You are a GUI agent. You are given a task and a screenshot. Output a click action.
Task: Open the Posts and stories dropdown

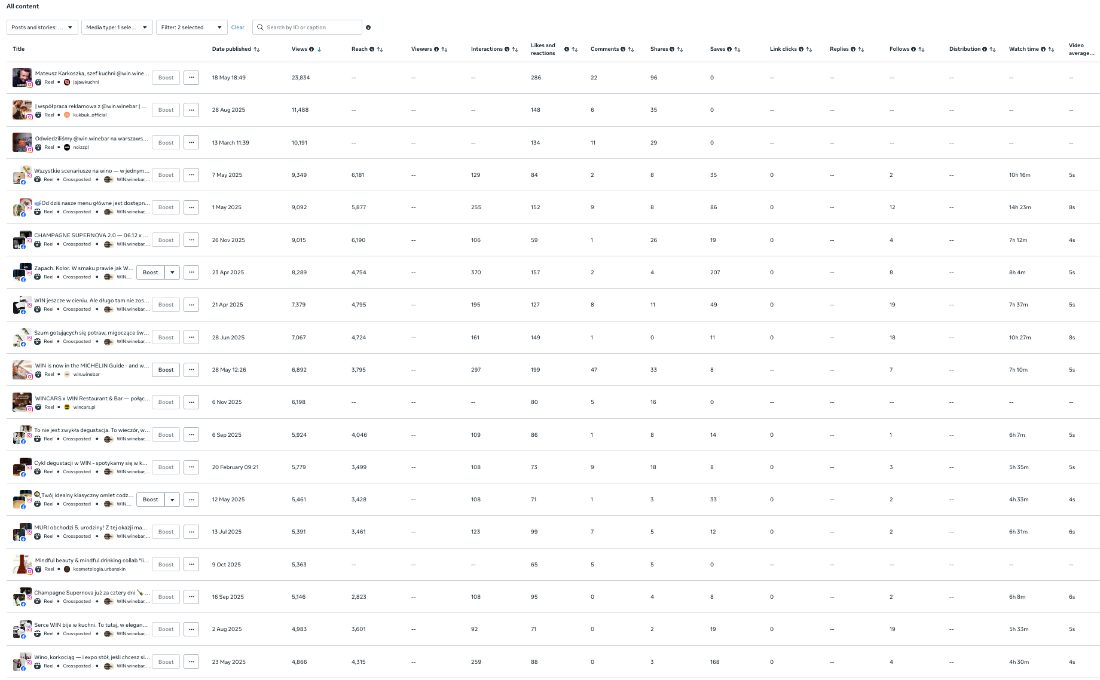tap(42, 27)
